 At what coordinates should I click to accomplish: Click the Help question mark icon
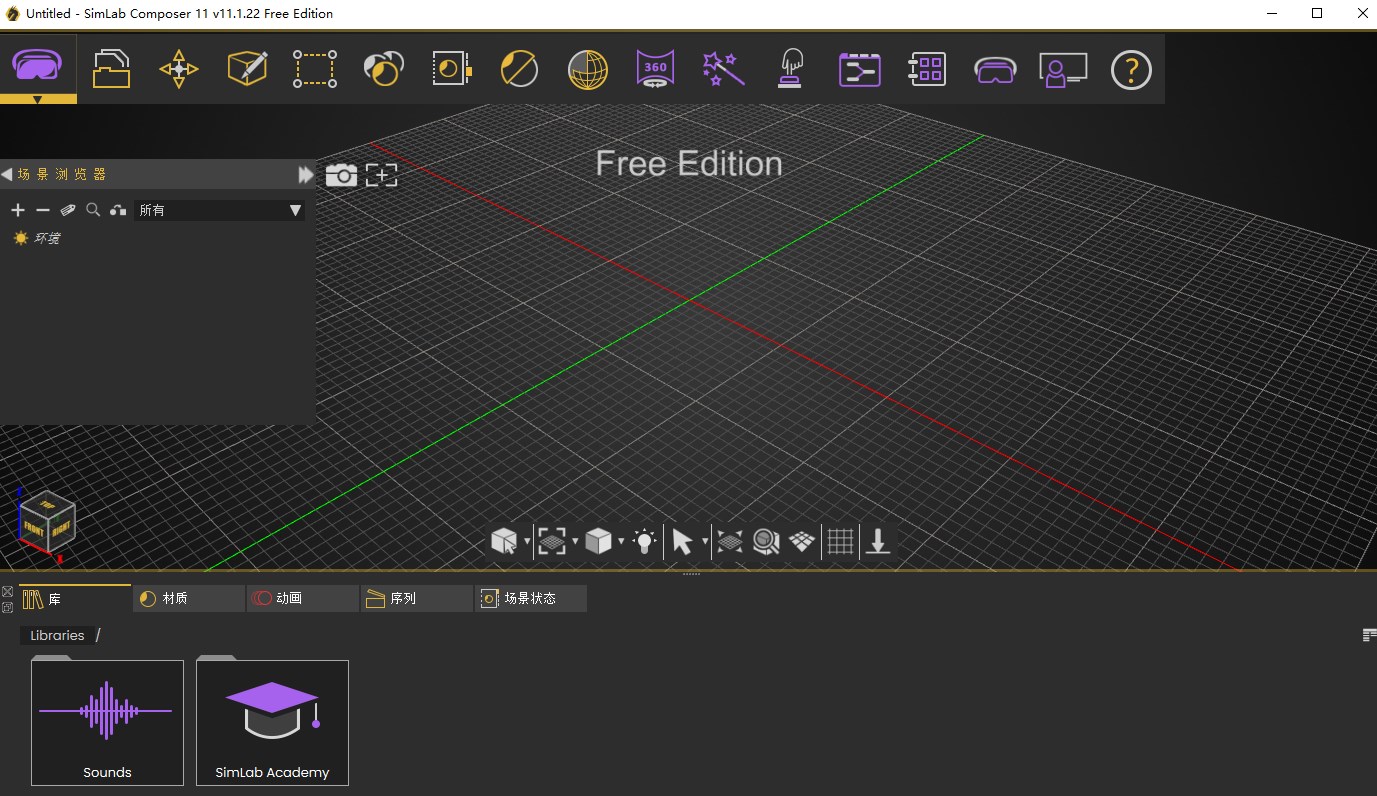tap(1130, 68)
